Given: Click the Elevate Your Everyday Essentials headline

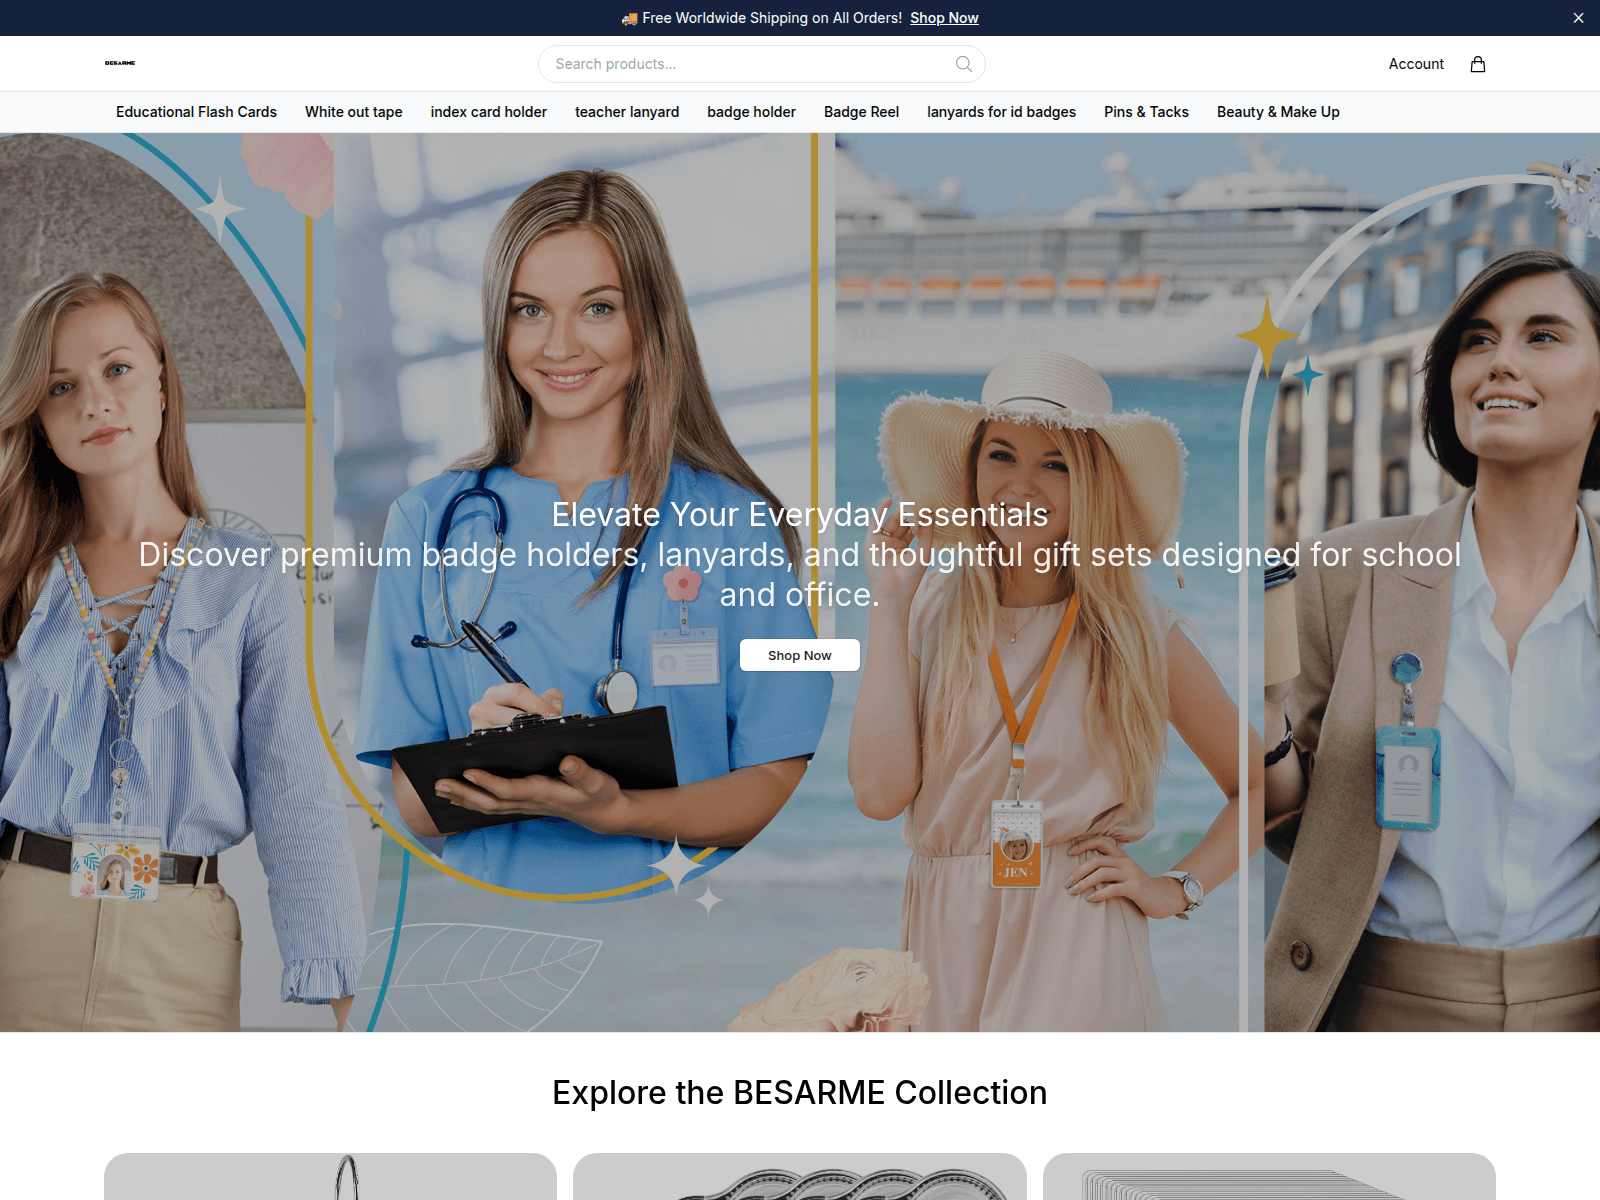Looking at the screenshot, I should [x=800, y=514].
